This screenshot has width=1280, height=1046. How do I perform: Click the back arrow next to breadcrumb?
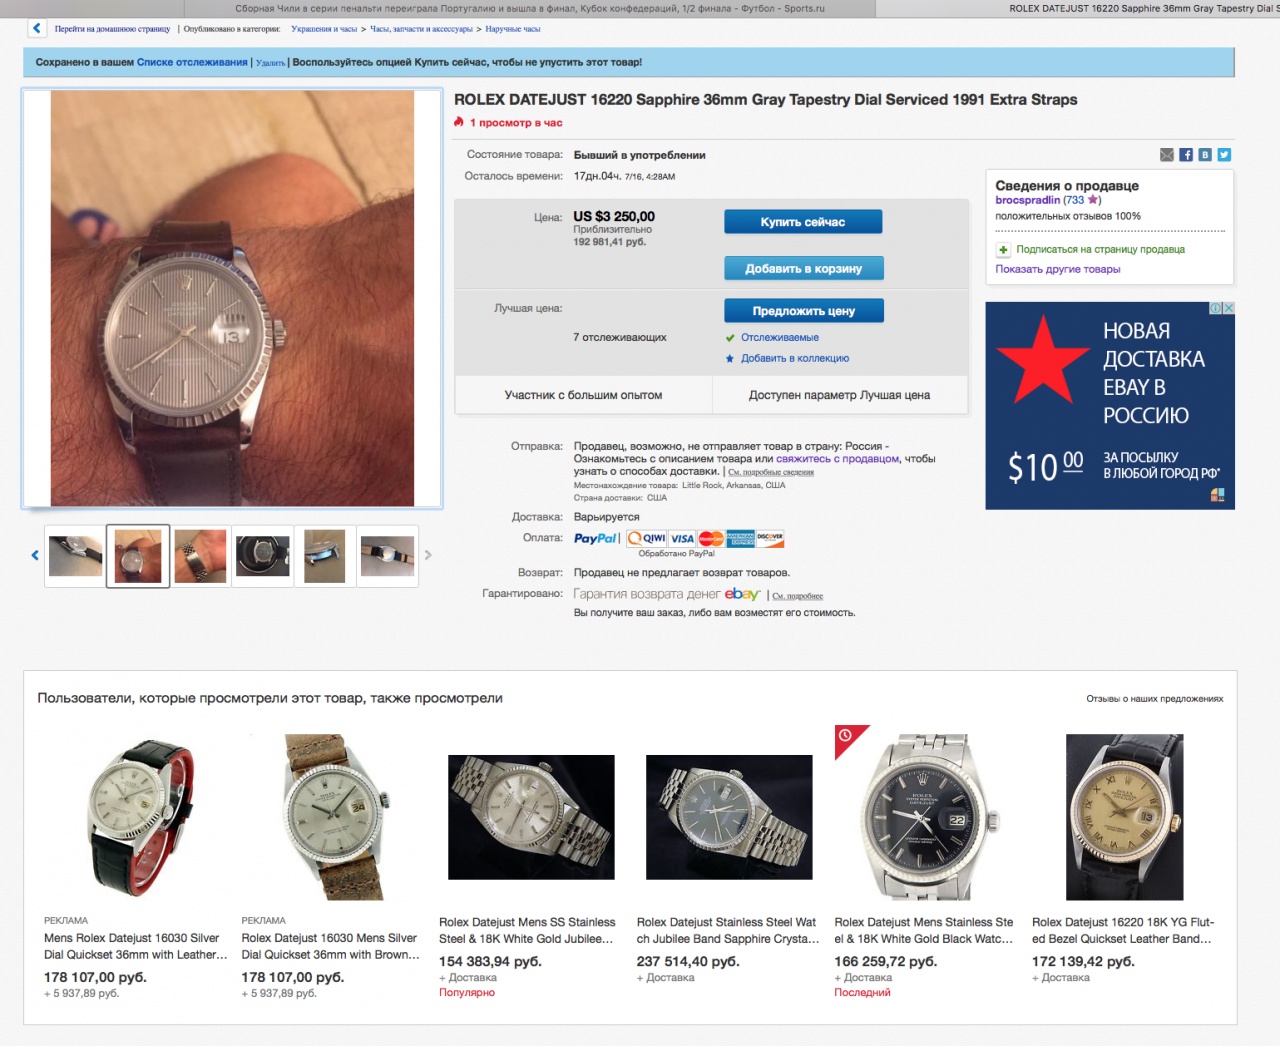(37, 29)
